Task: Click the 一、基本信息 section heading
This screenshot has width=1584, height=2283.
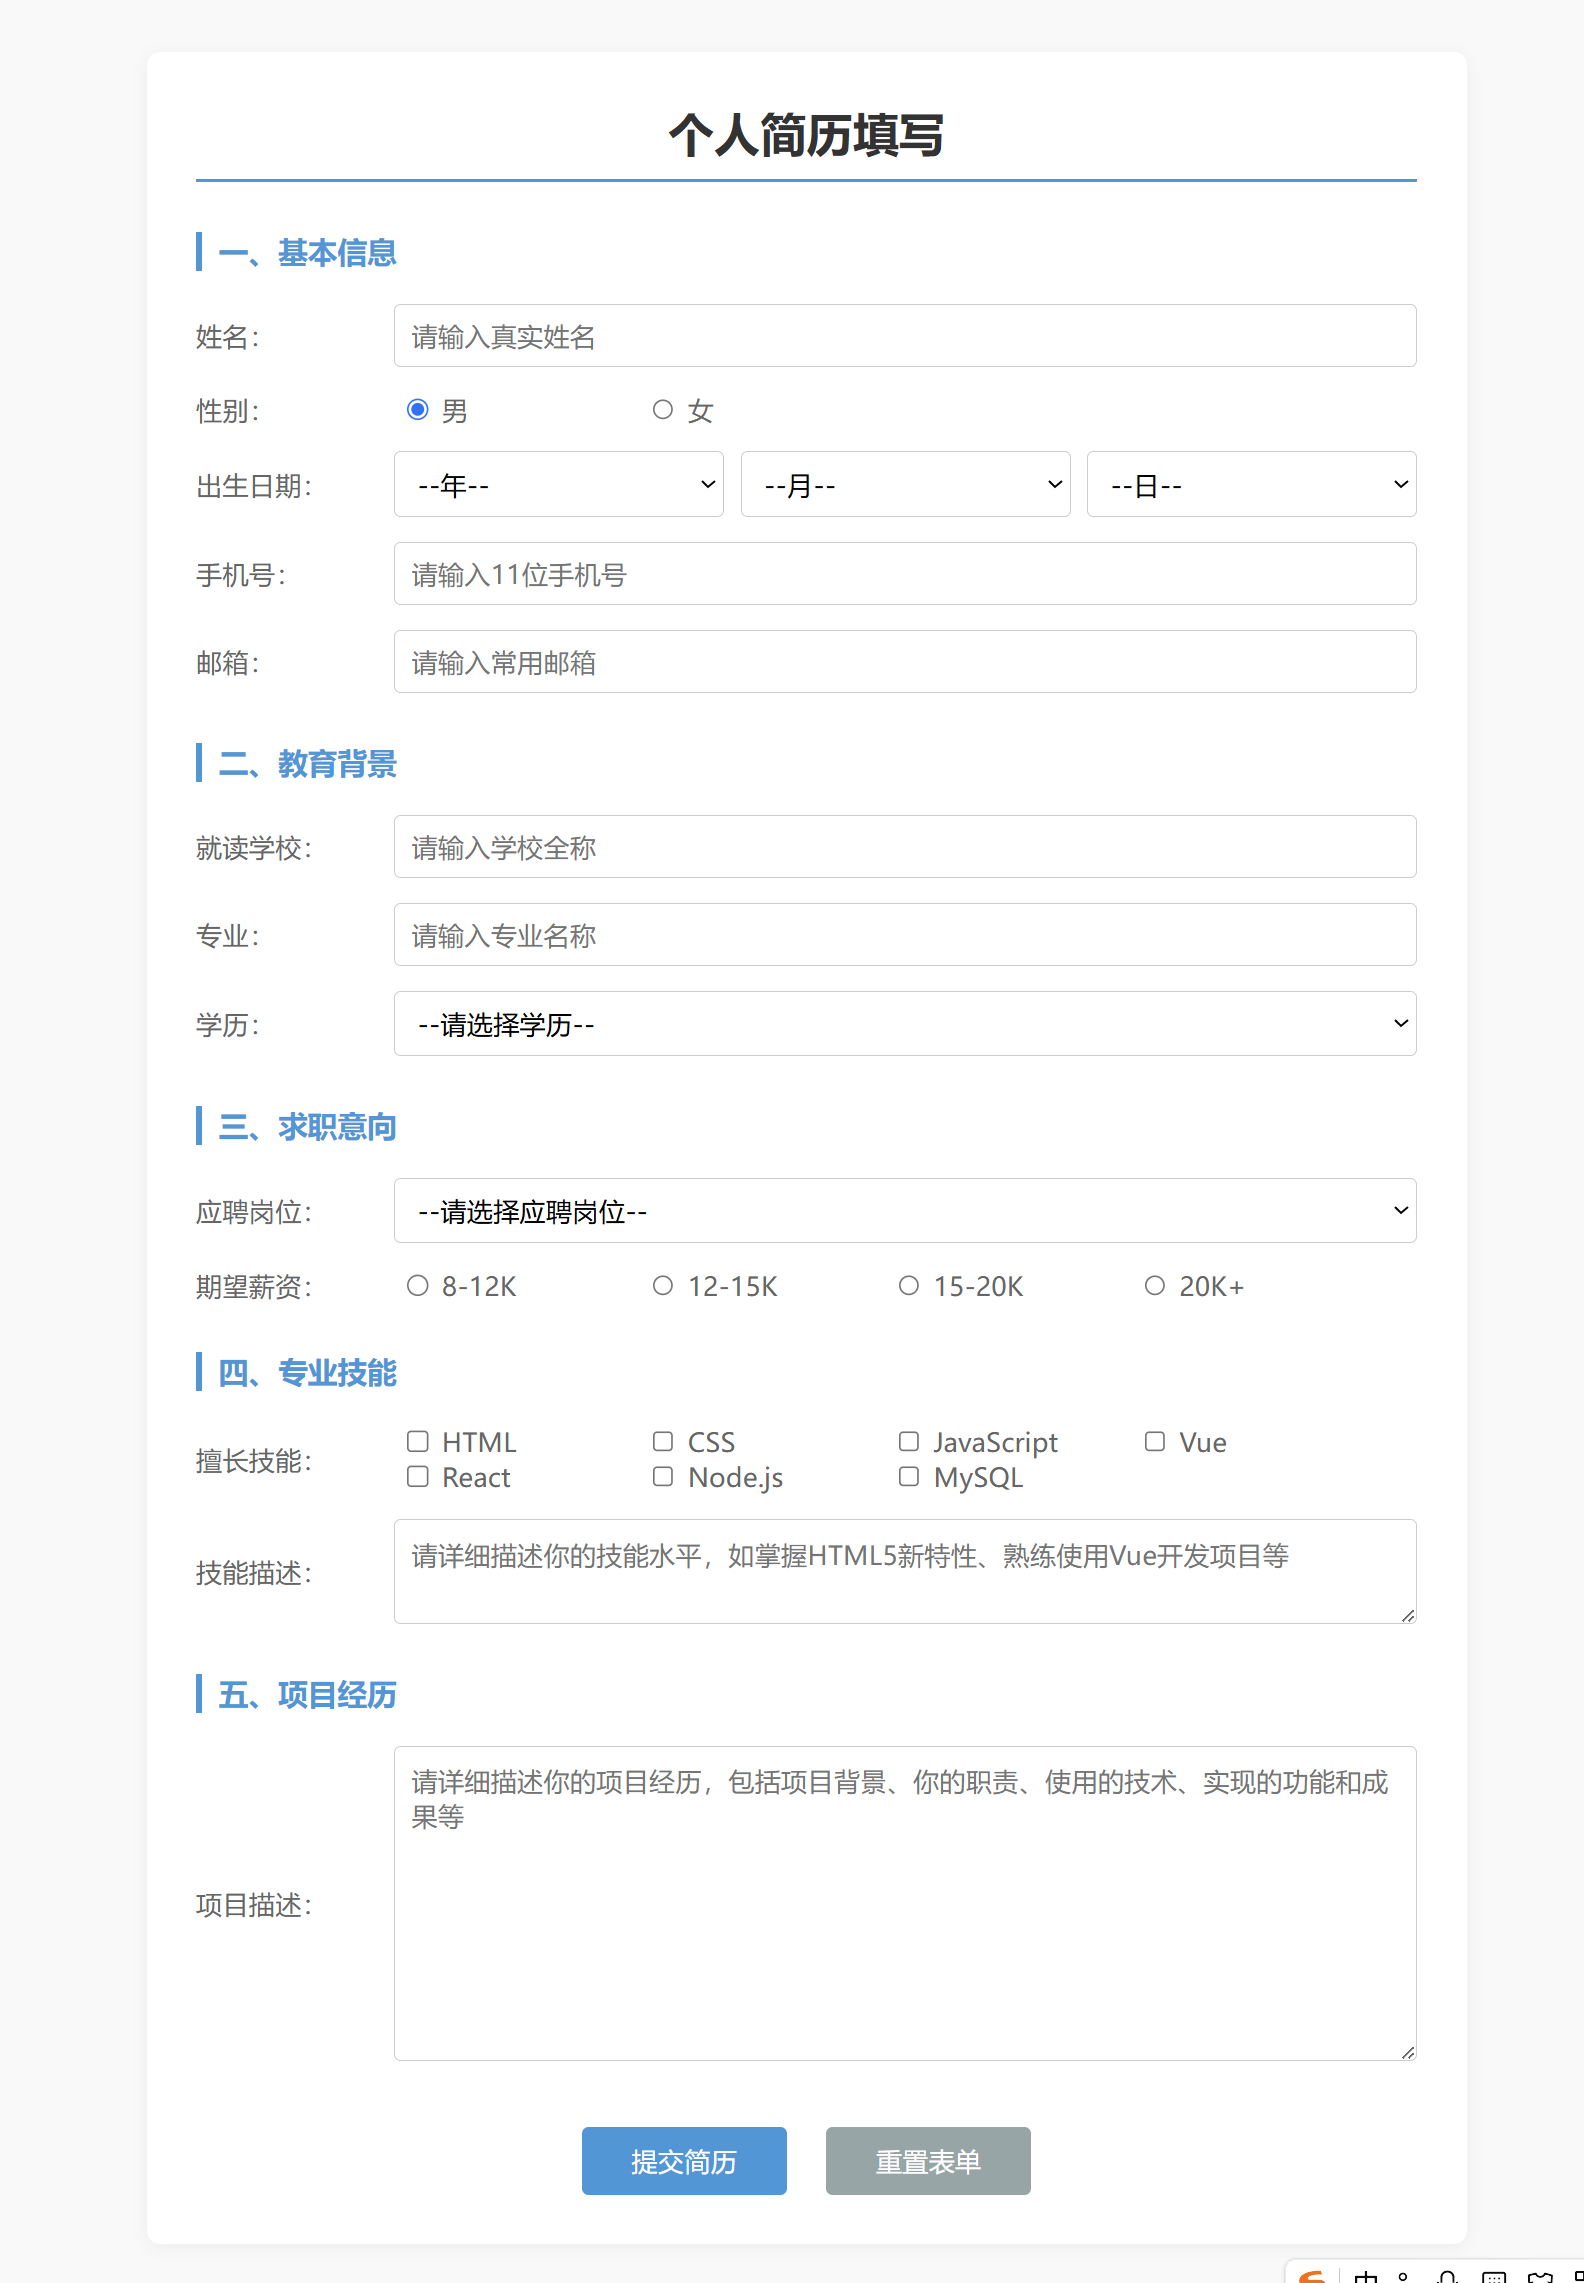Action: [307, 253]
